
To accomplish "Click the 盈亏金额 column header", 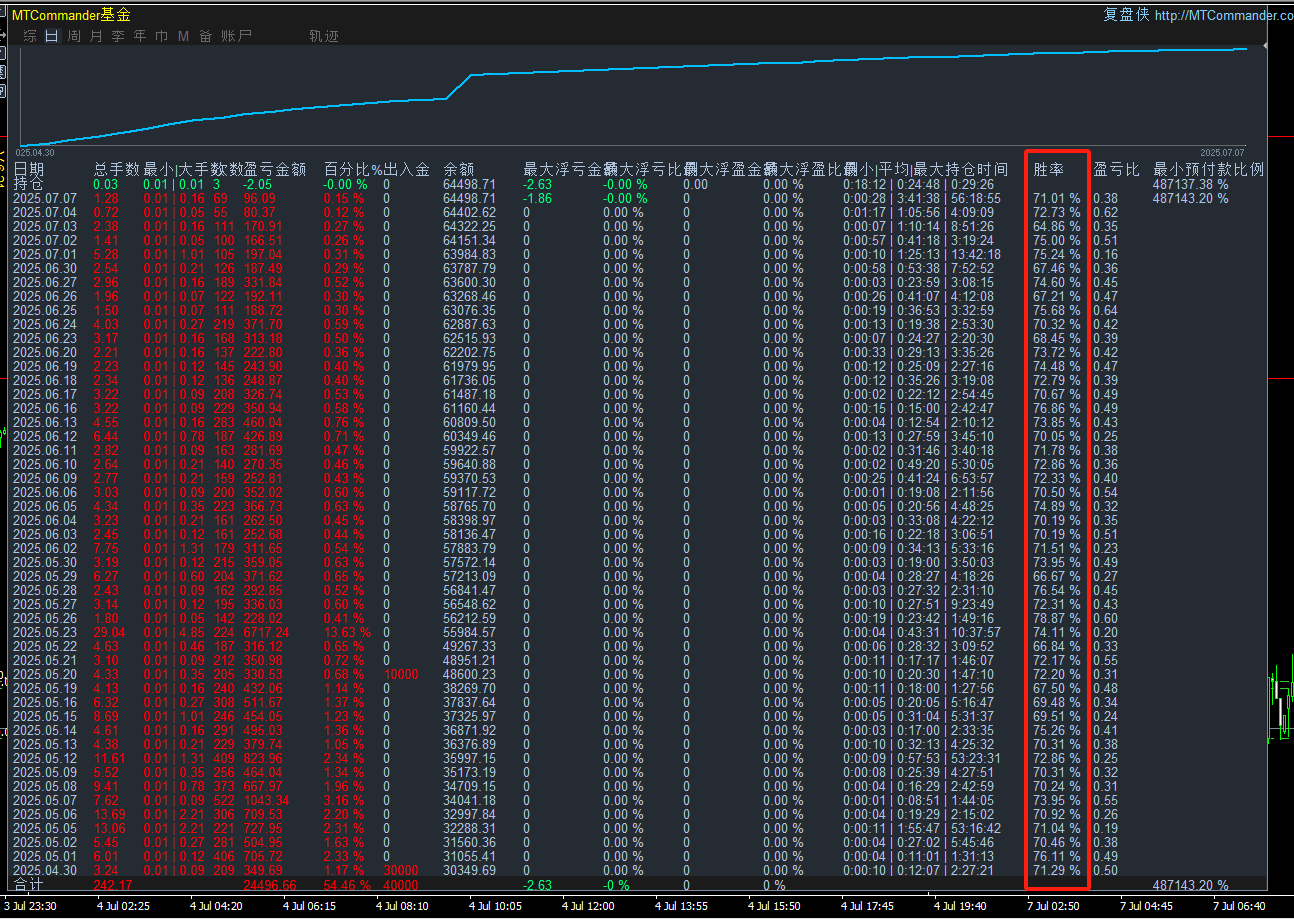I will 275,170.
